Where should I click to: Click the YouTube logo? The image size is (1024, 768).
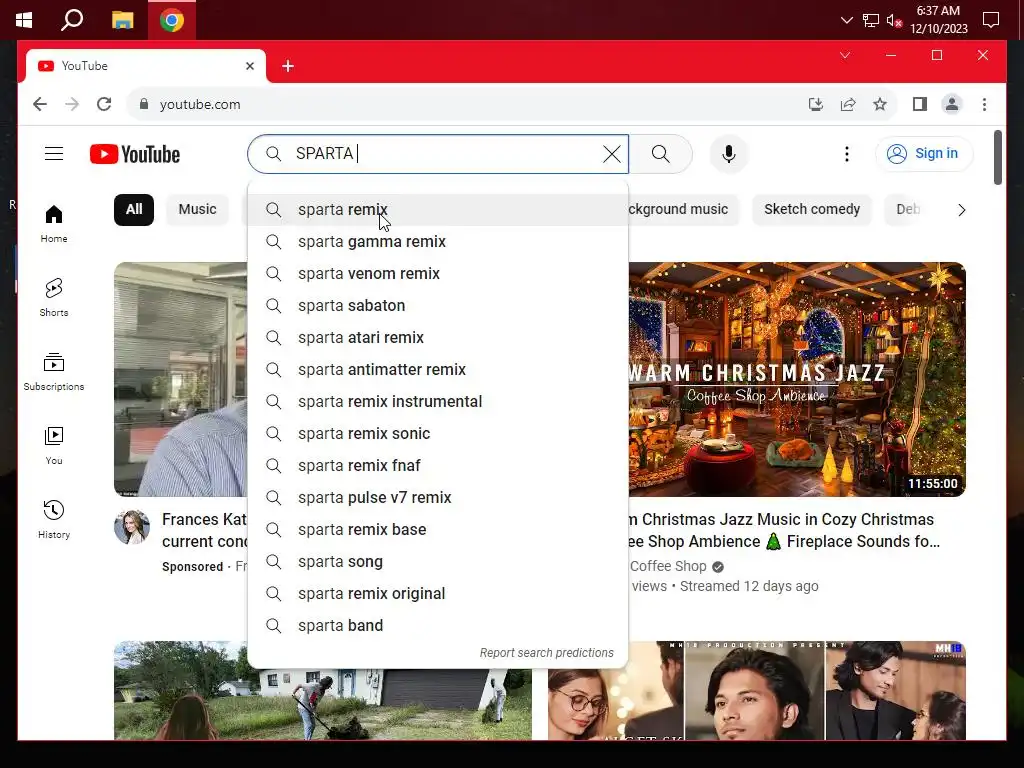(x=135, y=154)
